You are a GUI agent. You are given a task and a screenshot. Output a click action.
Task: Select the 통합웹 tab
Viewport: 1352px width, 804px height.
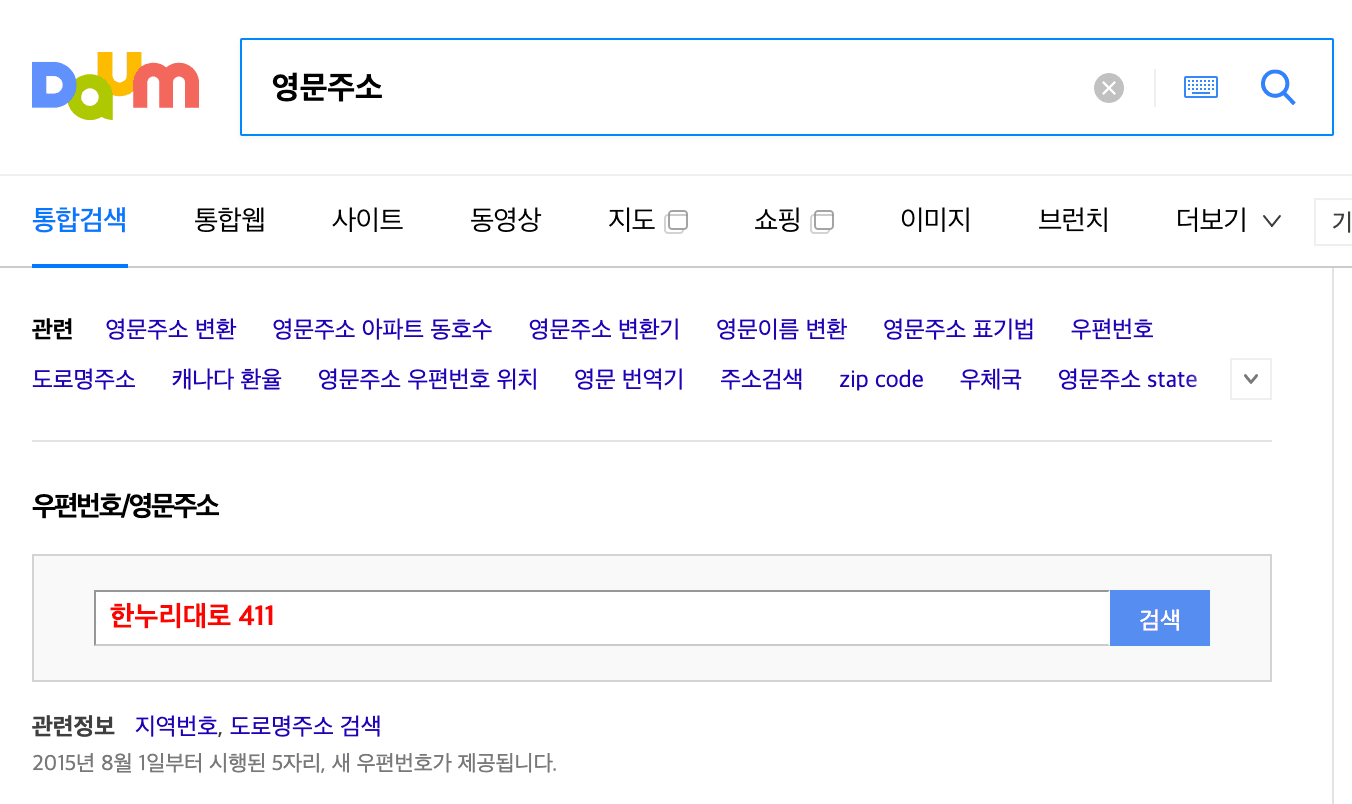tap(229, 220)
